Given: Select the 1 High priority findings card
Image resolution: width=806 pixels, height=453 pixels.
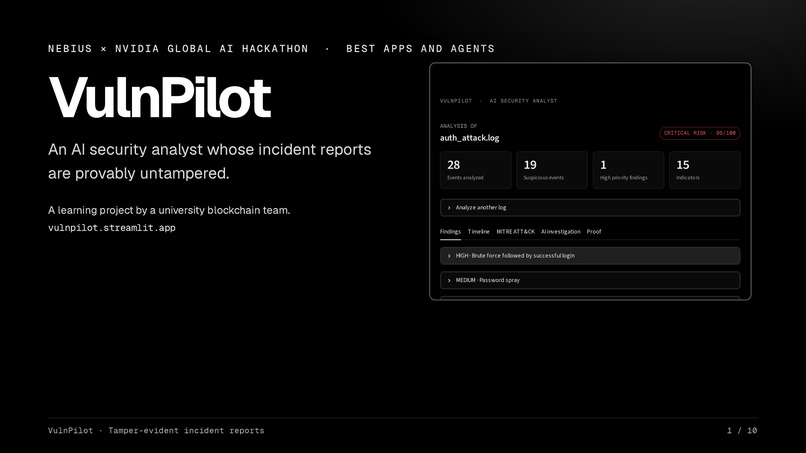Looking at the screenshot, I should coord(628,170).
